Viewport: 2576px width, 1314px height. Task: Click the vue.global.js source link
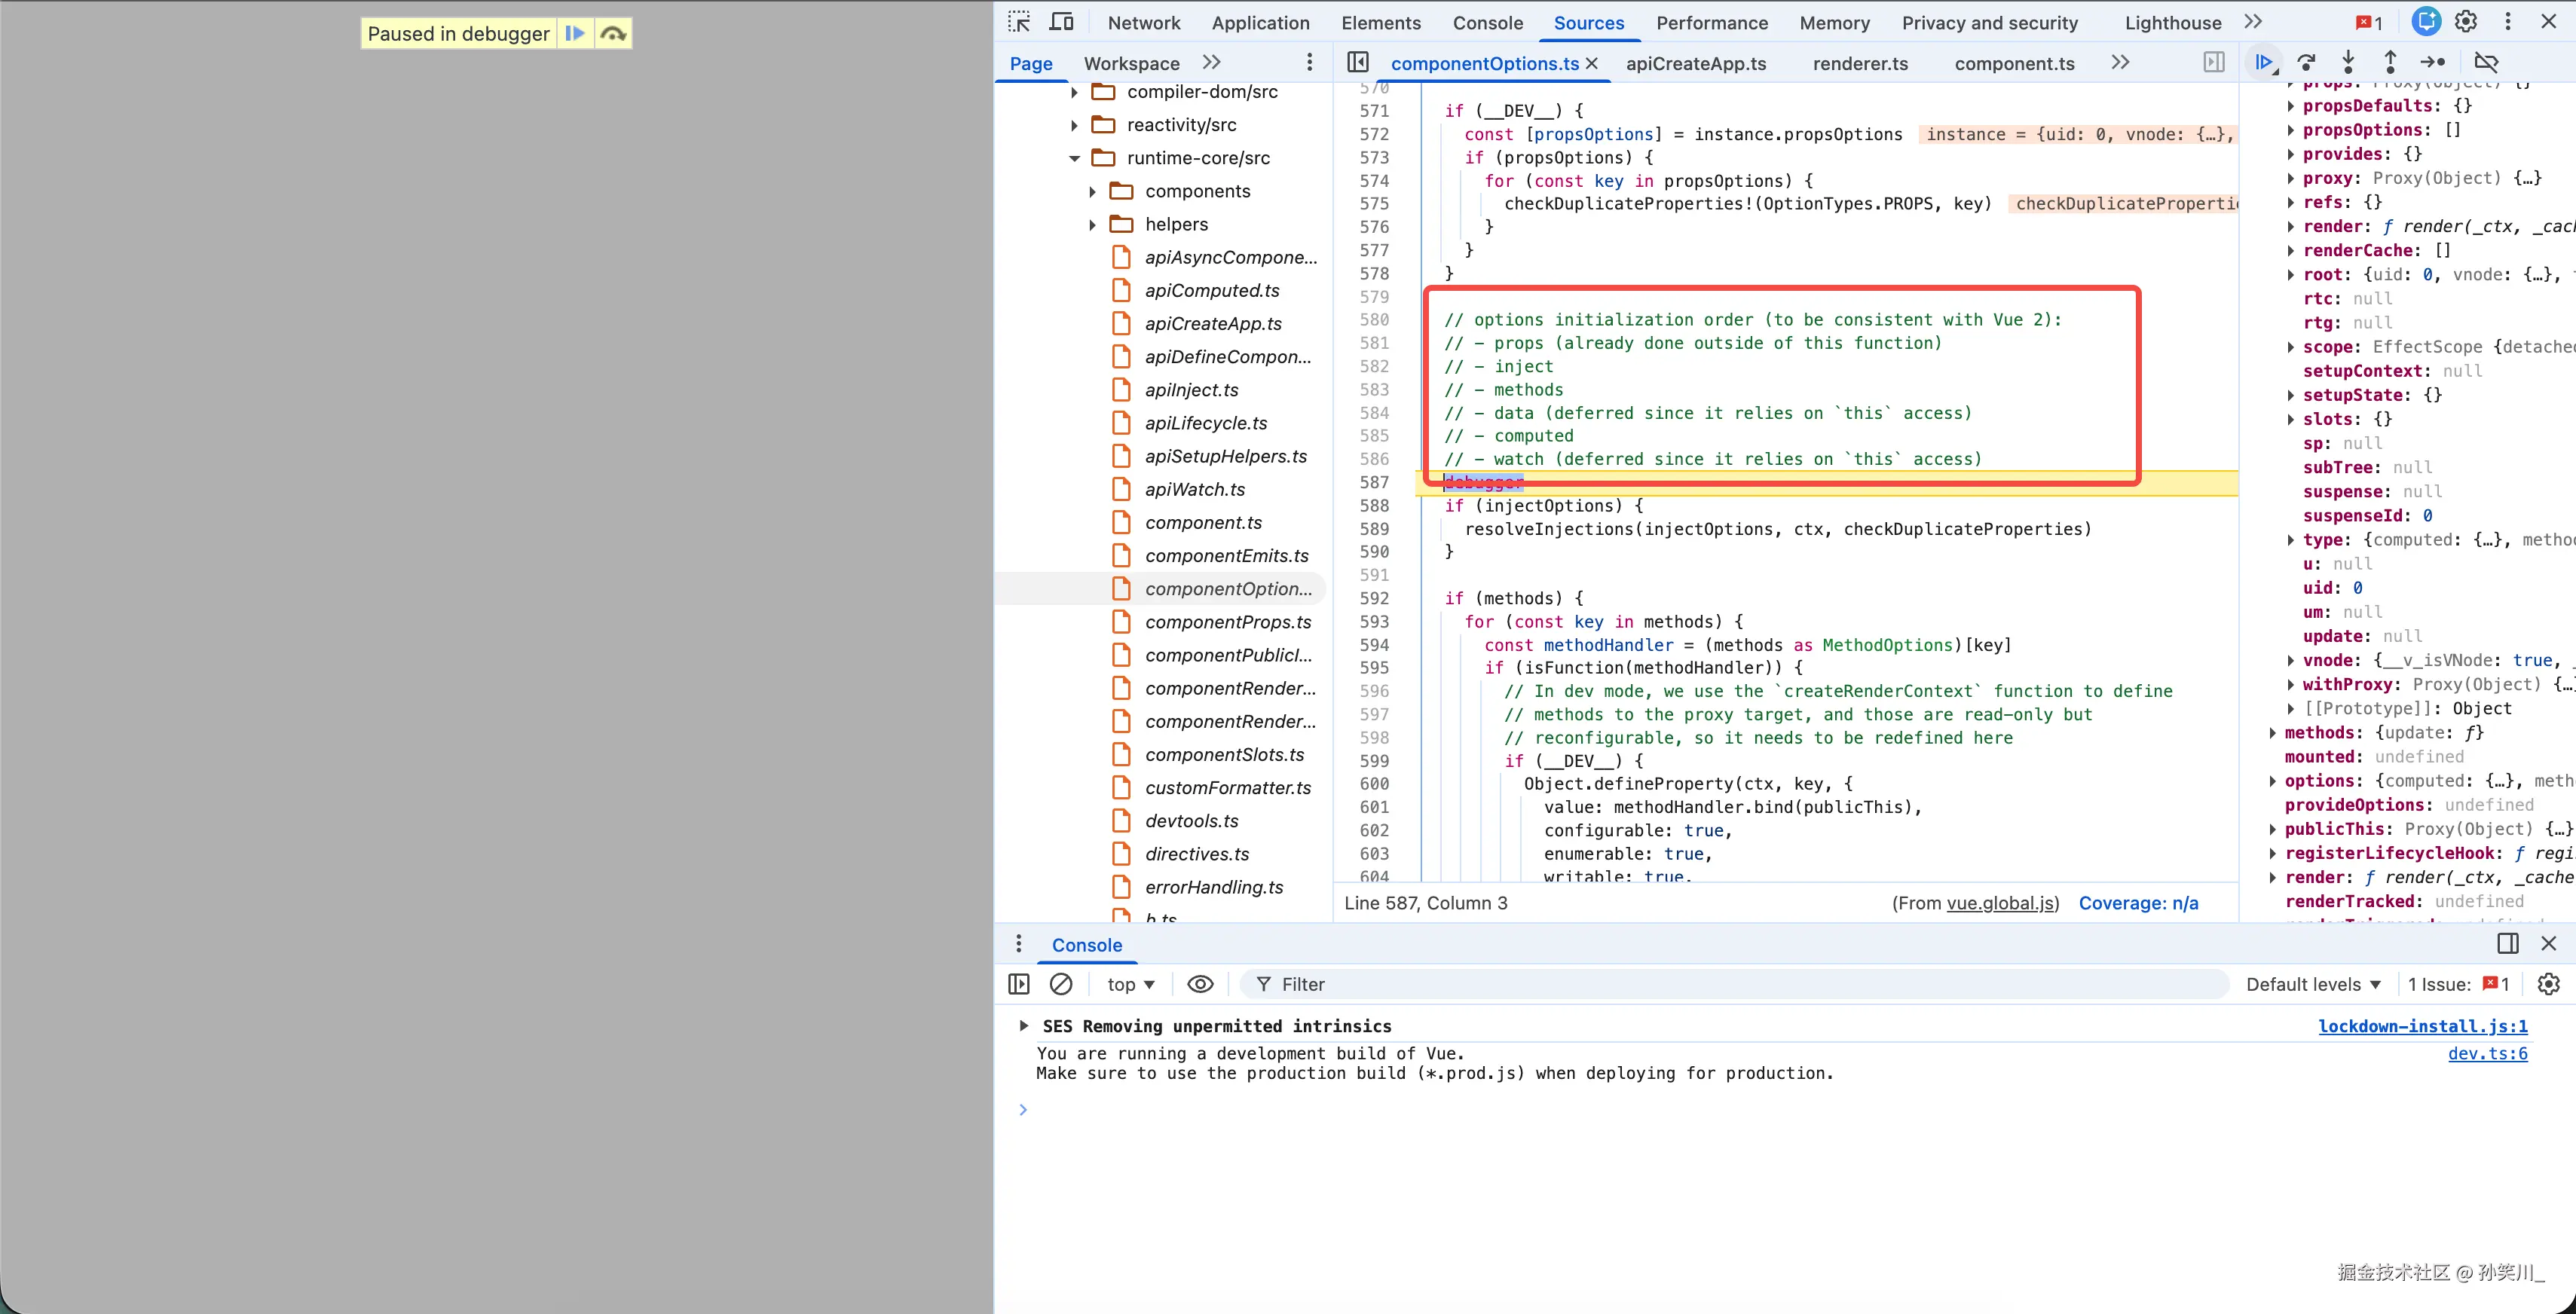[2000, 903]
